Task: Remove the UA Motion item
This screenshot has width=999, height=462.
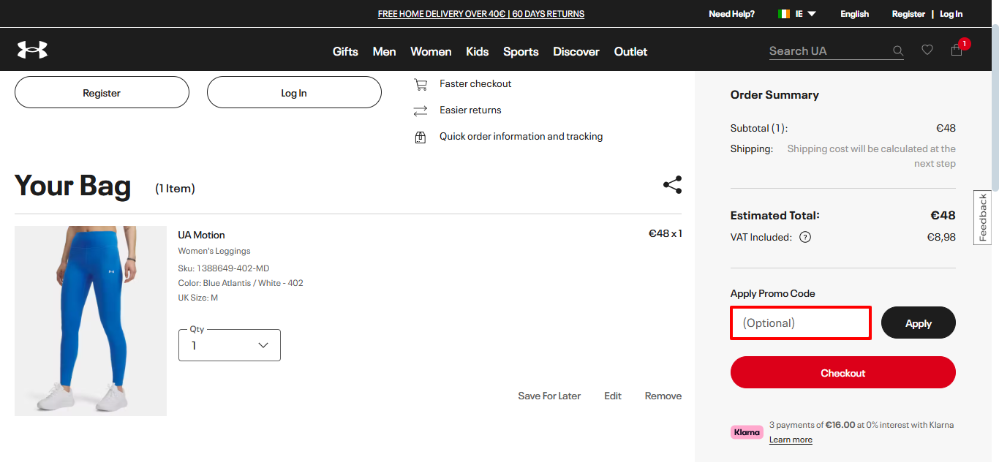Action: [x=663, y=396]
